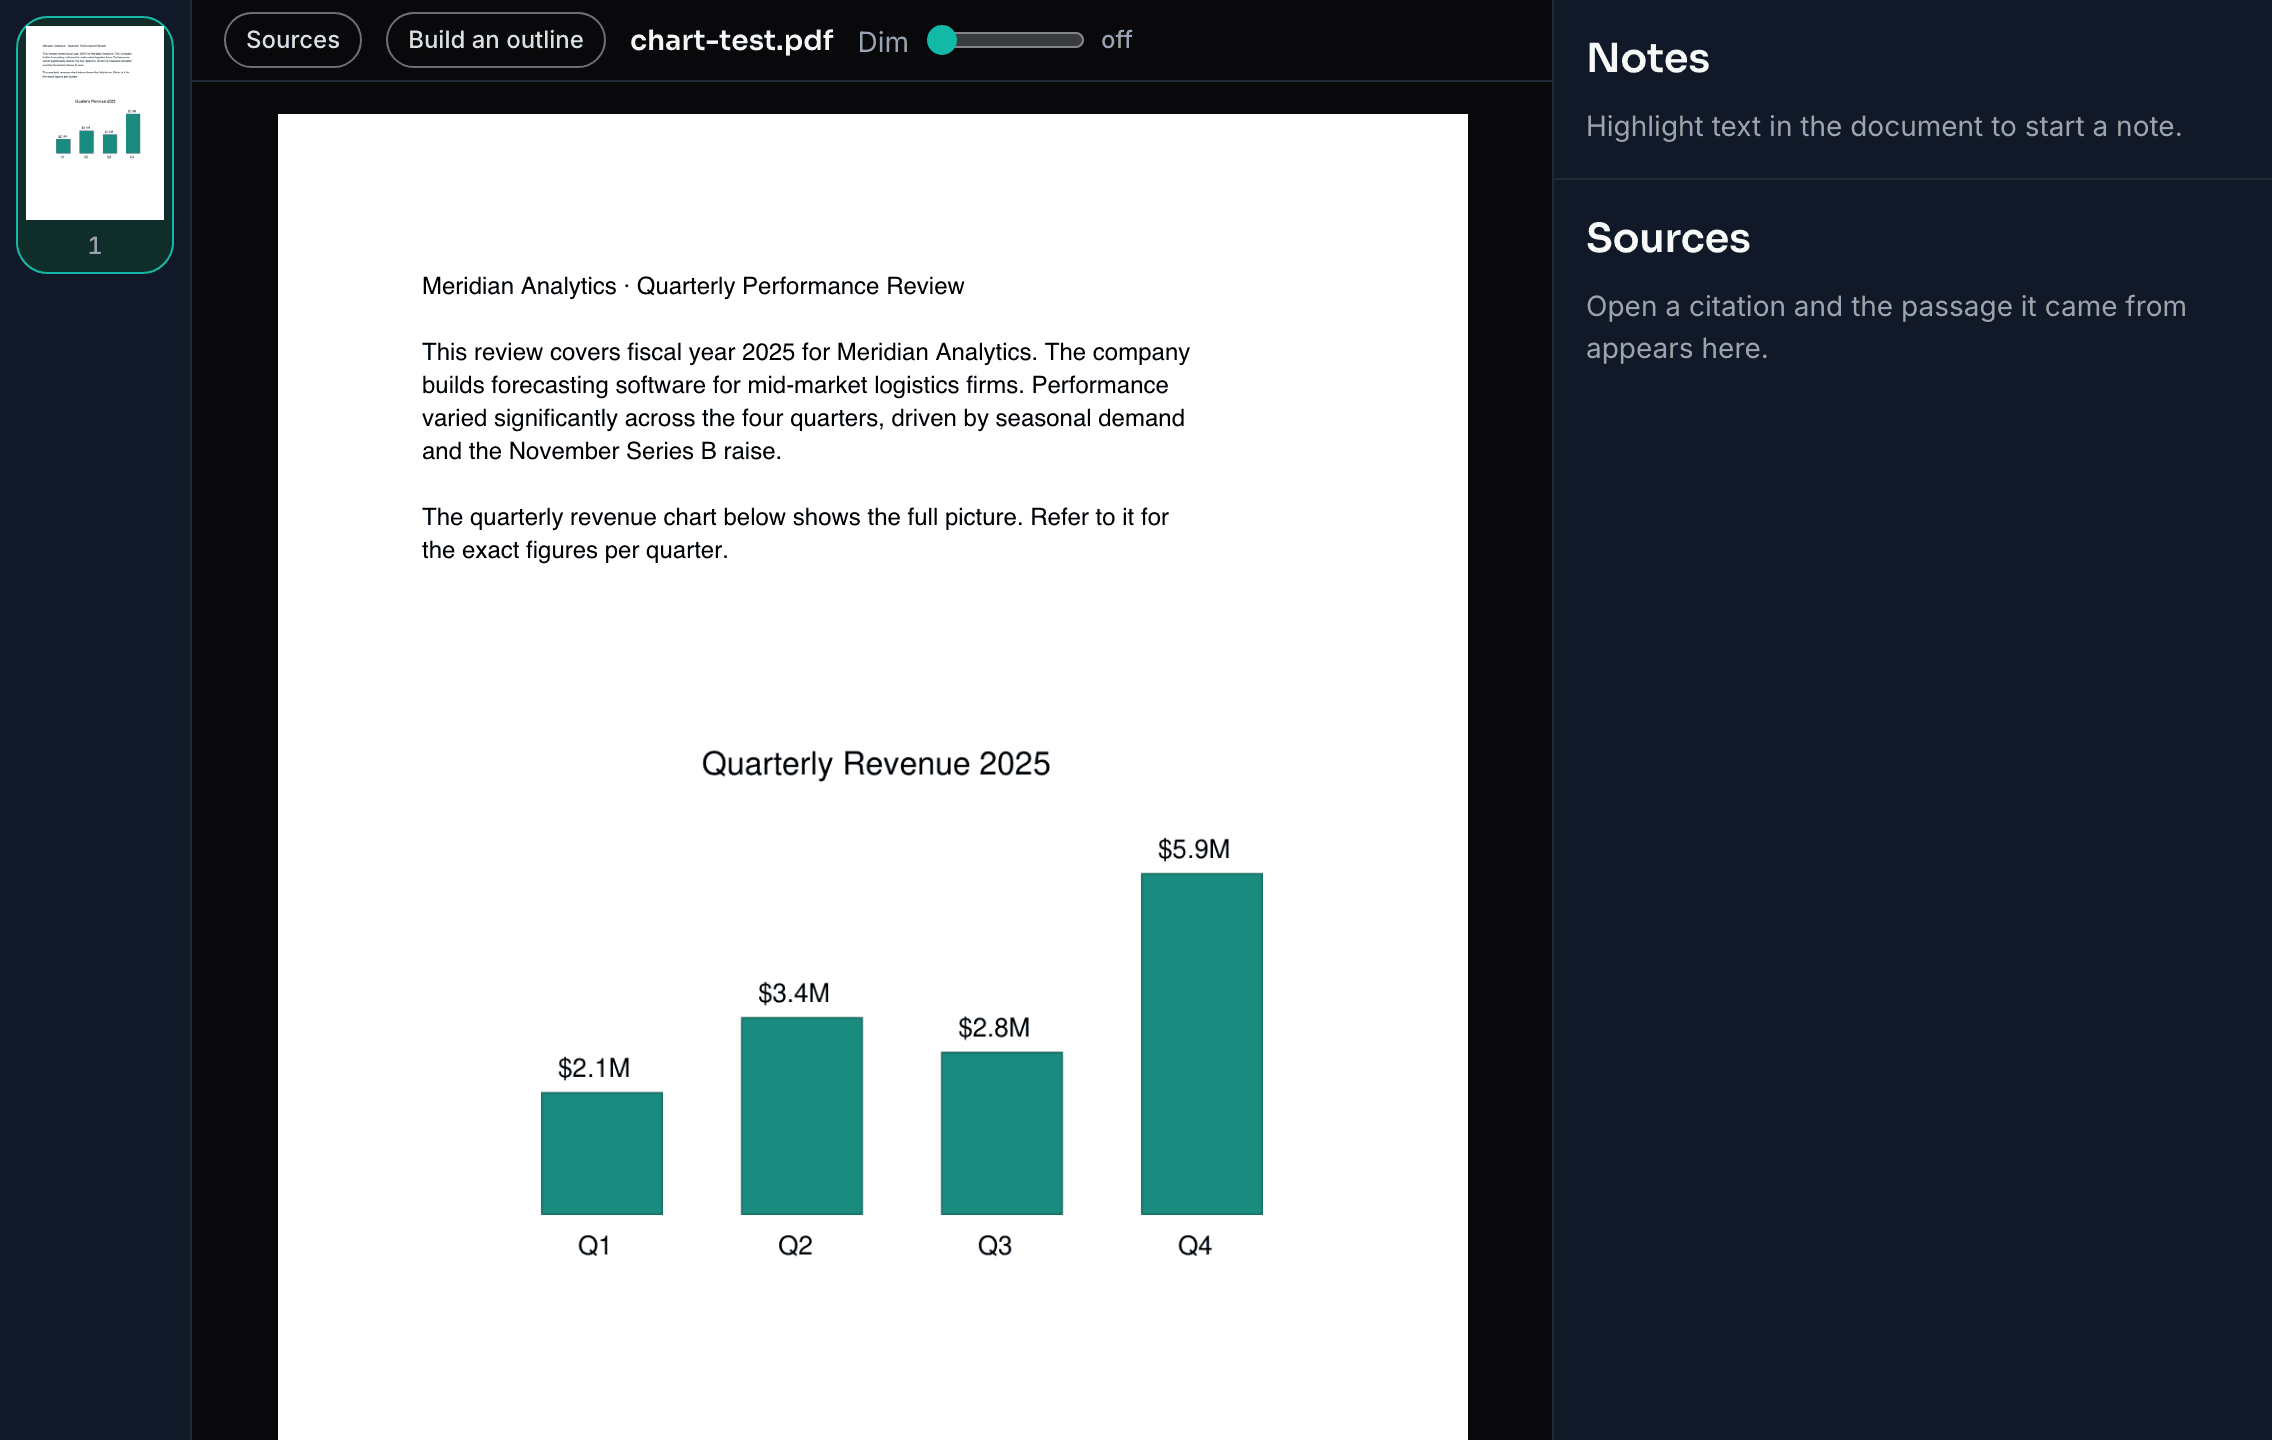Click the Quarterly Revenue 2025 chart title

pyautogui.click(x=875, y=764)
